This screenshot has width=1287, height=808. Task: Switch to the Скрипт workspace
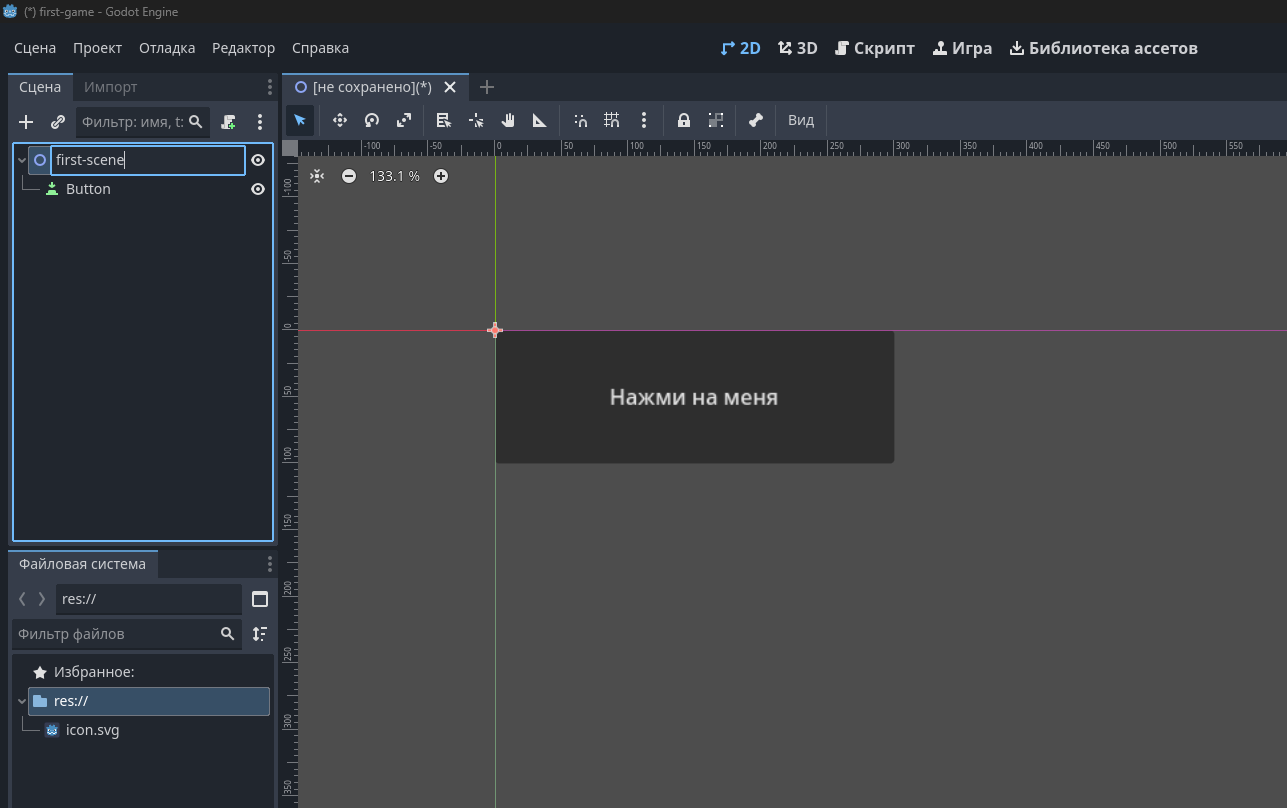pyautogui.click(x=874, y=48)
